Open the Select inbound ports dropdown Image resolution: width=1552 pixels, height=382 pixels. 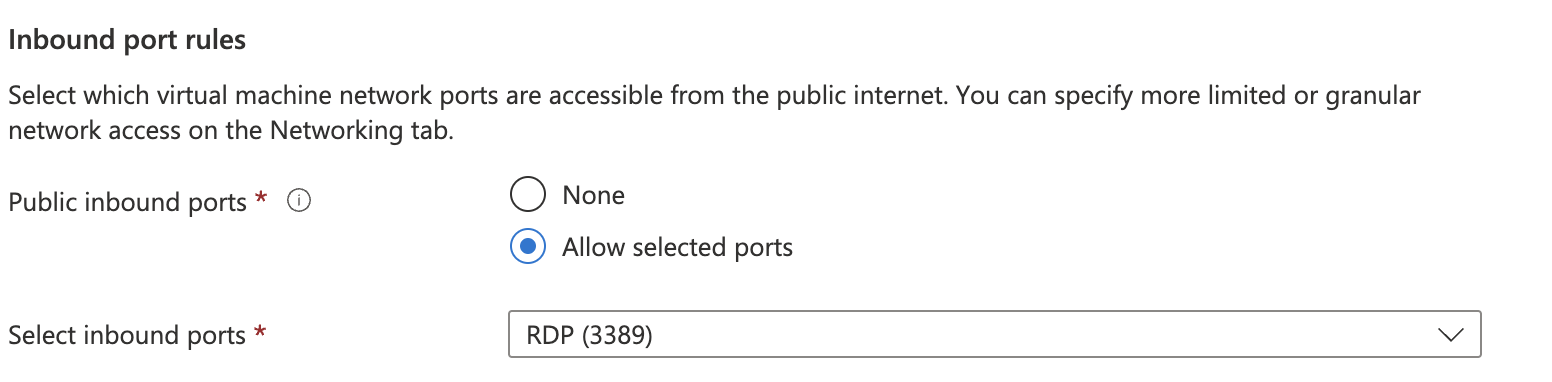[x=994, y=335]
